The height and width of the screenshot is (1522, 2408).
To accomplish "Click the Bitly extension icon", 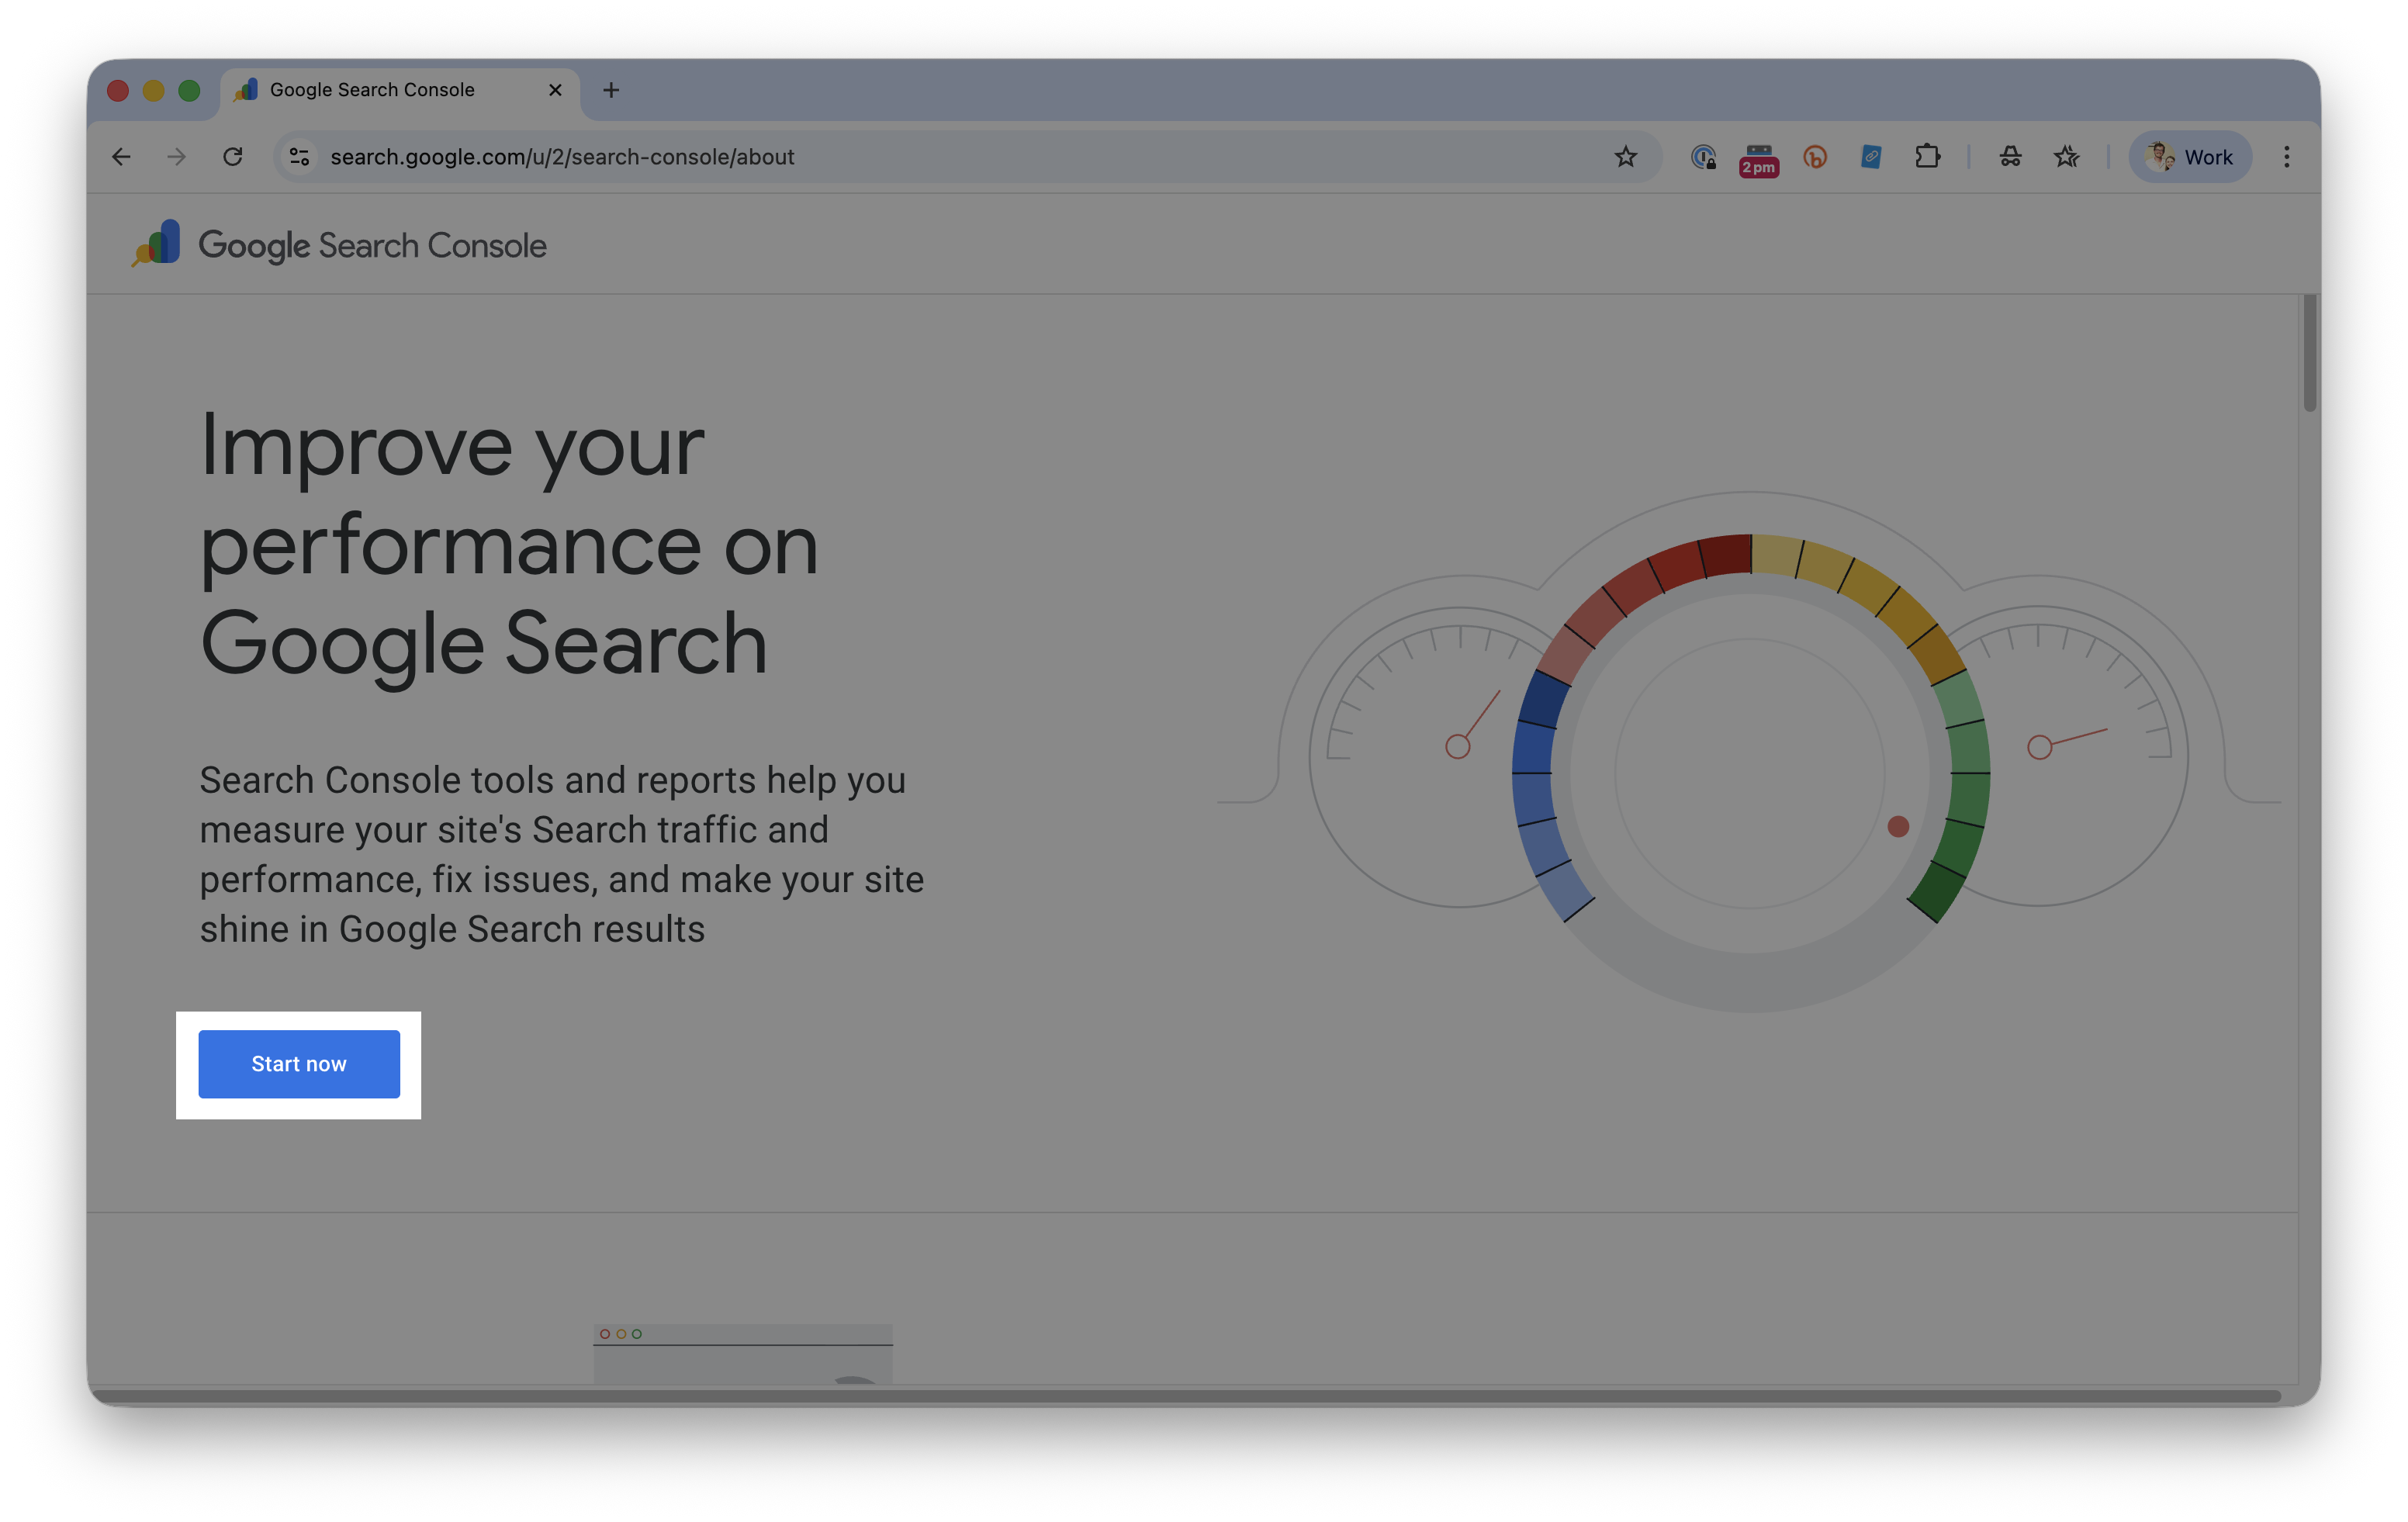I will pyautogui.click(x=1815, y=157).
